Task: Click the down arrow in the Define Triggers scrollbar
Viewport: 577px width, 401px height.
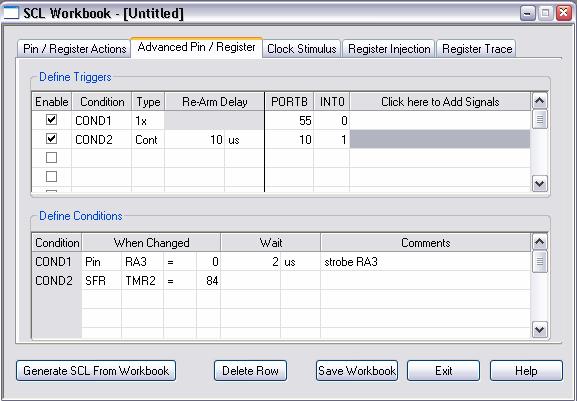Action: 539,183
